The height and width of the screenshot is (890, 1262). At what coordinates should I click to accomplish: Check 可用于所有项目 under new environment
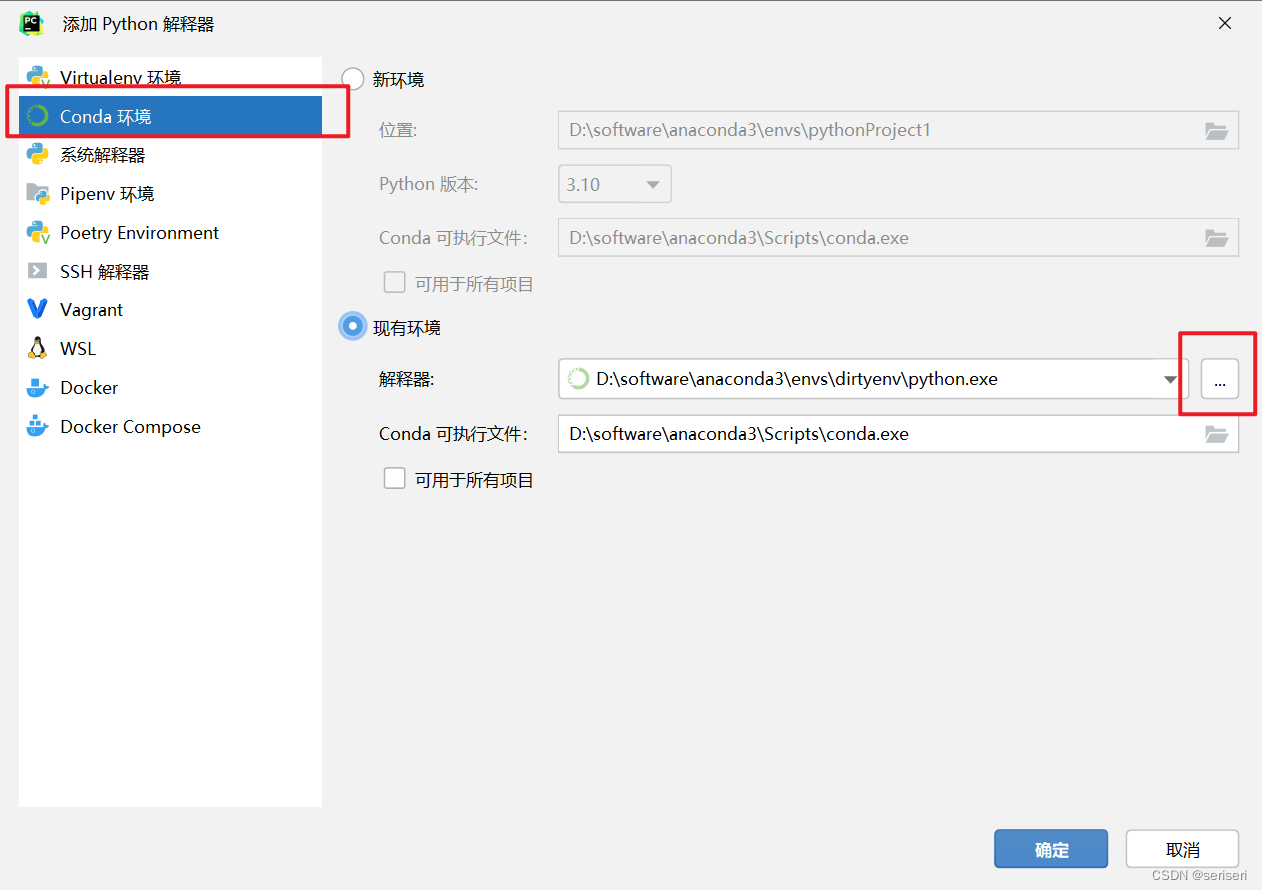[395, 283]
